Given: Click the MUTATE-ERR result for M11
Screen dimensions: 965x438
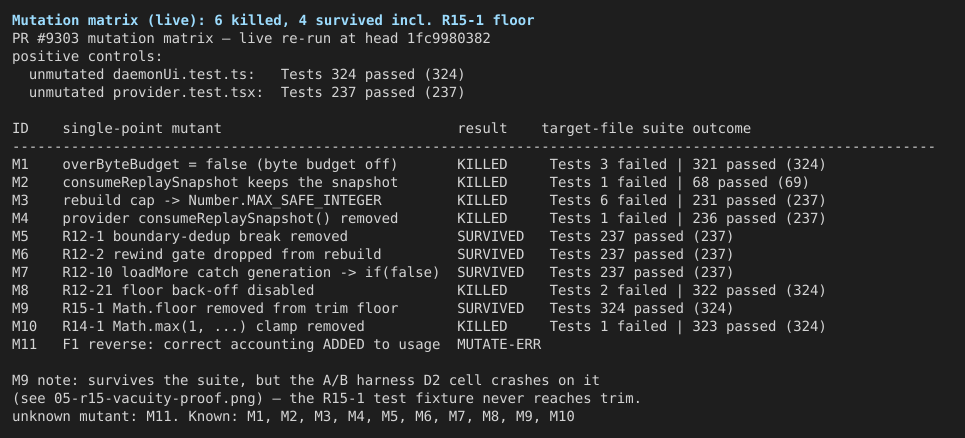Looking at the screenshot, I should click(499, 344).
